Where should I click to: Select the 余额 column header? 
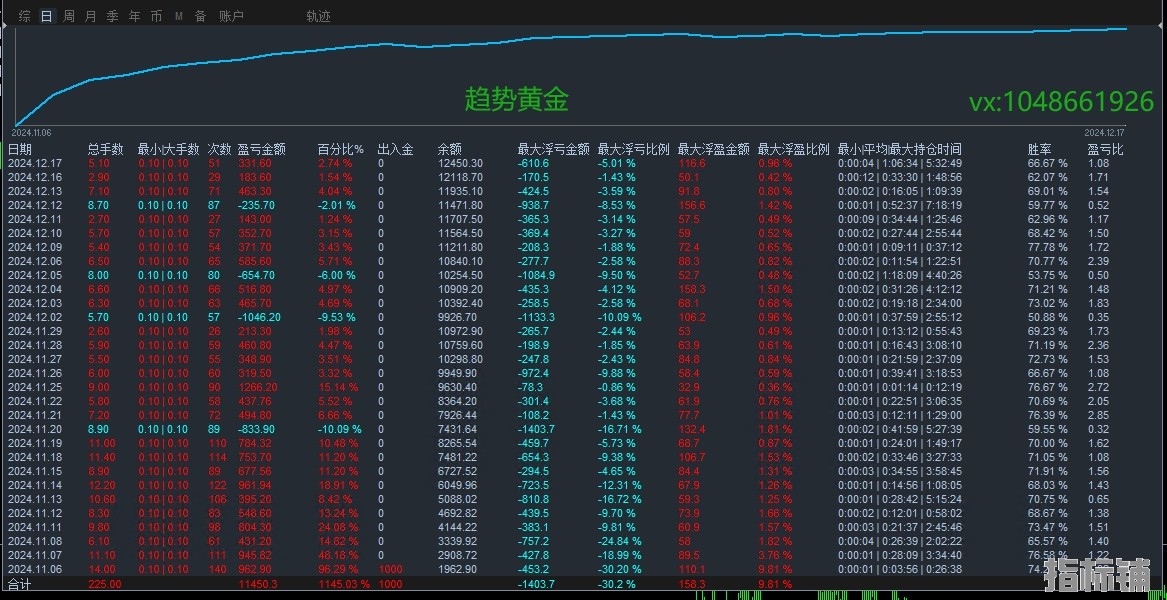(450, 150)
